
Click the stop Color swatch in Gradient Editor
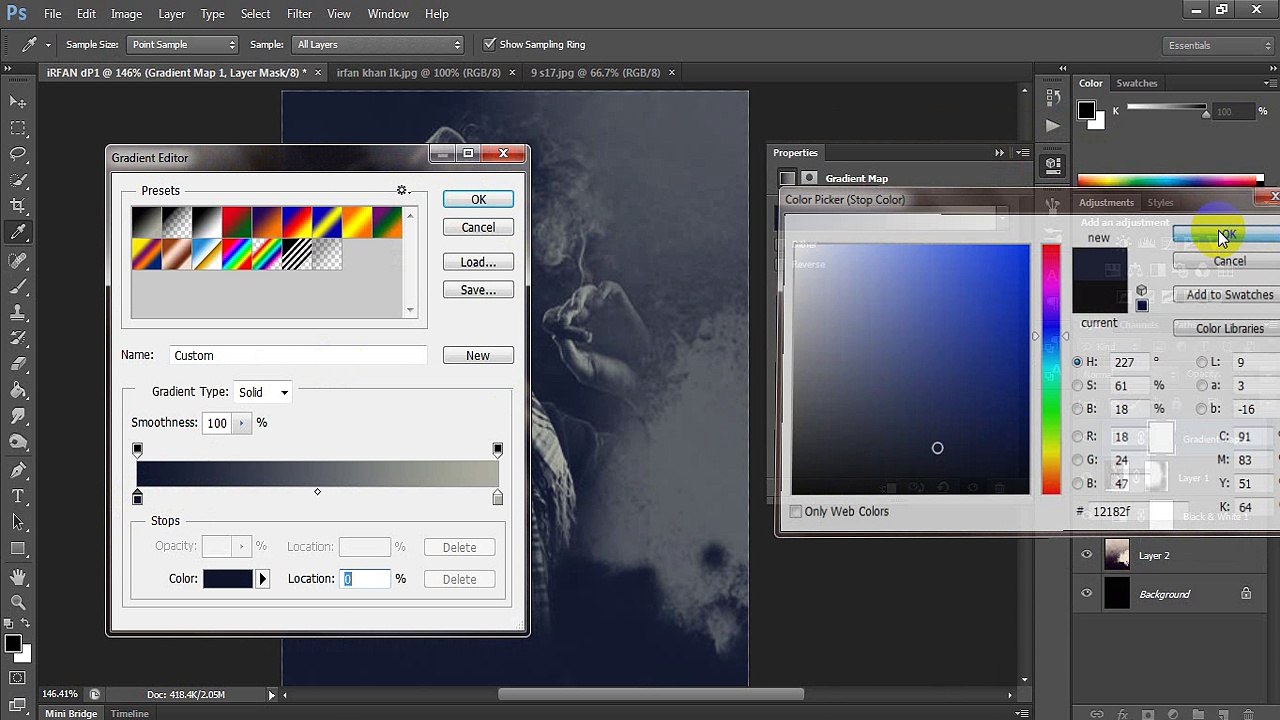228,579
